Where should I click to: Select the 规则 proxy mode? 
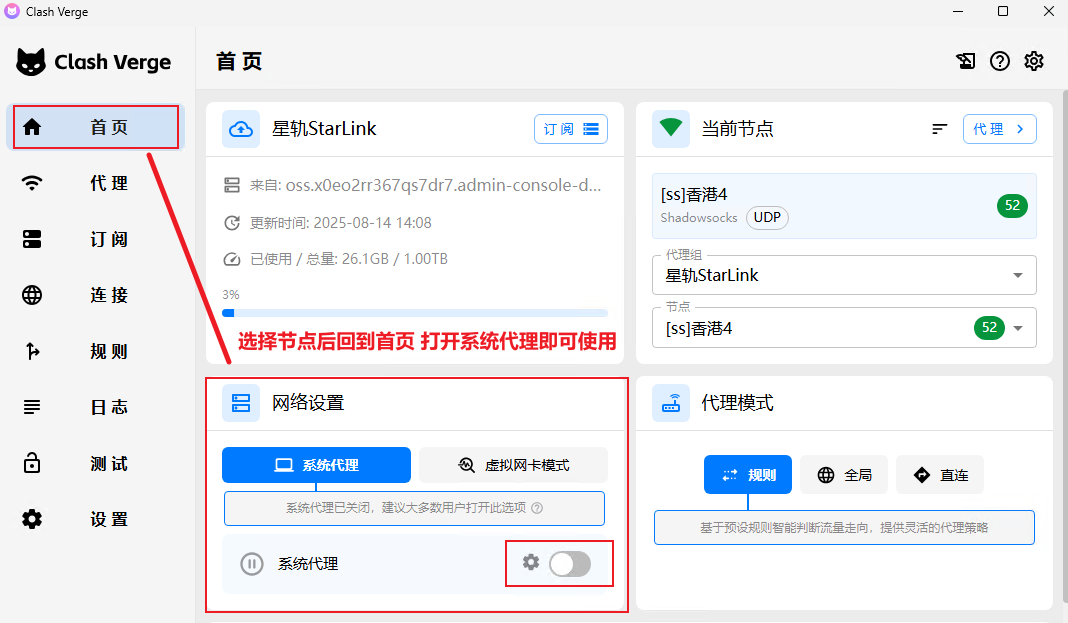pyautogui.click(x=748, y=475)
